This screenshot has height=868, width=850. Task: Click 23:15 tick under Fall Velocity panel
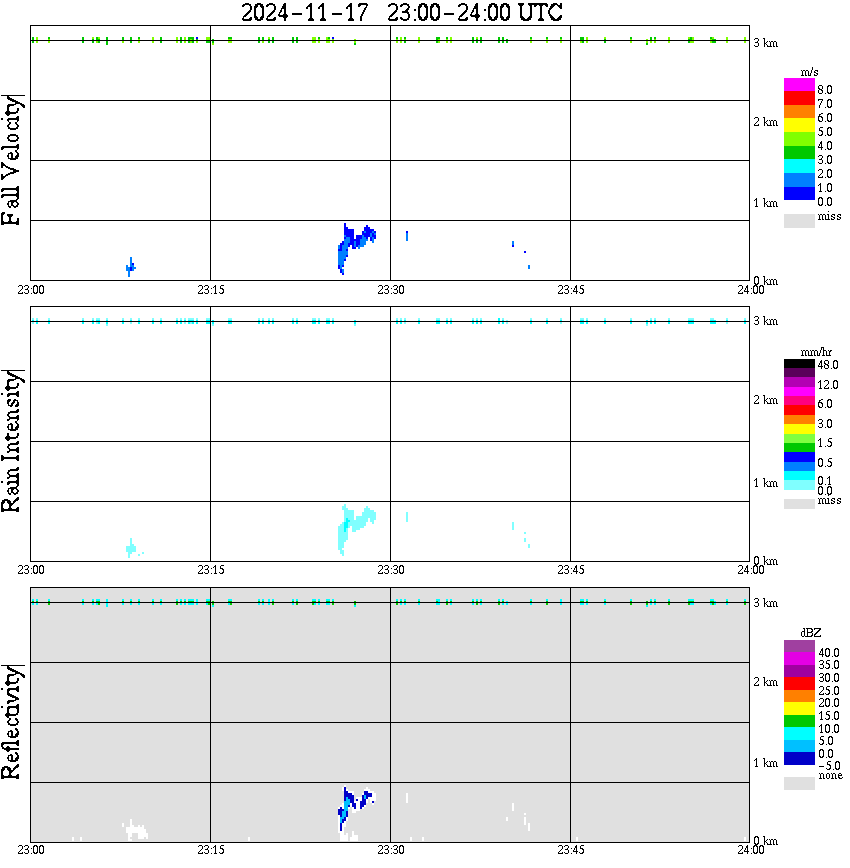(x=211, y=290)
